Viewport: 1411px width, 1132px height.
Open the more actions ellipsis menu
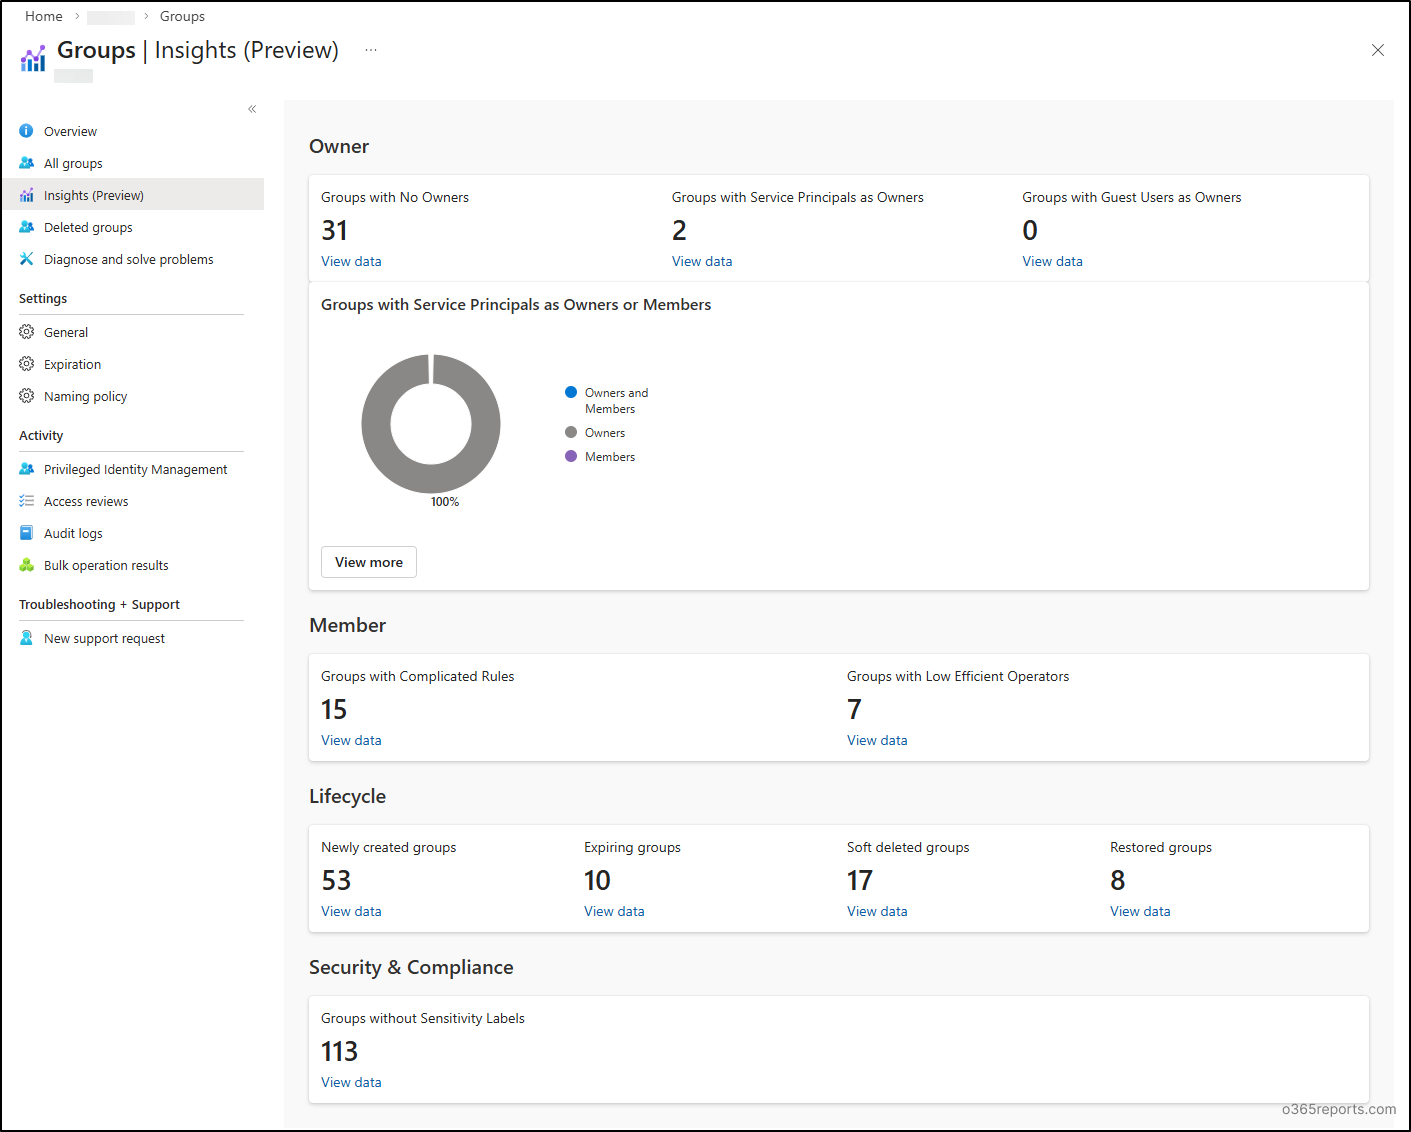tap(370, 49)
